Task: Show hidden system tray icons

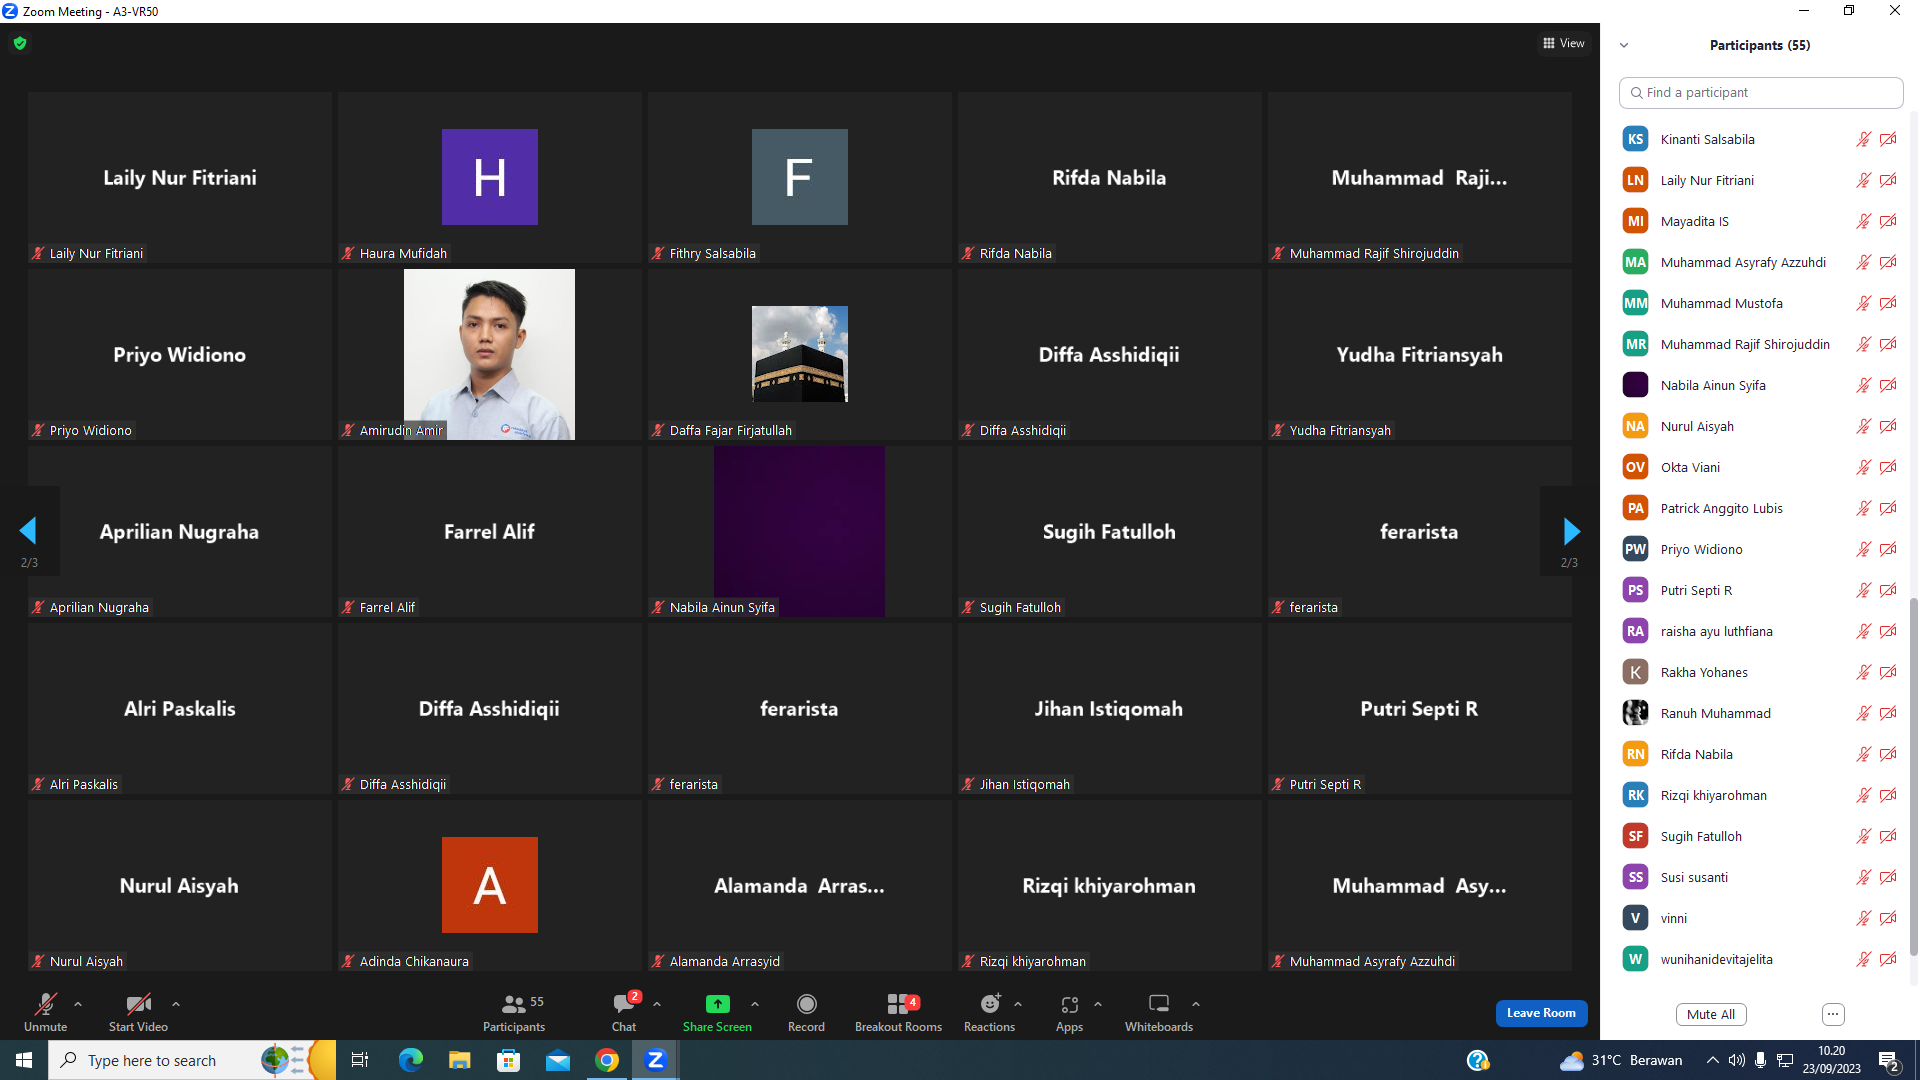Action: pyautogui.click(x=1713, y=1060)
